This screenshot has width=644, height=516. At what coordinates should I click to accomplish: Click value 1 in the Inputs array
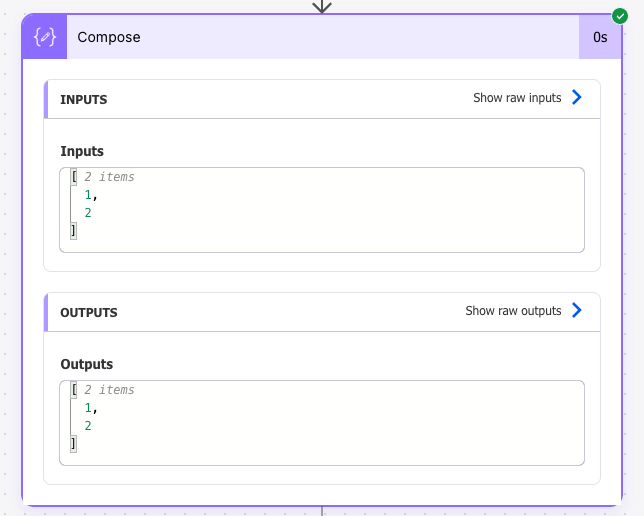(x=88, y=195)
